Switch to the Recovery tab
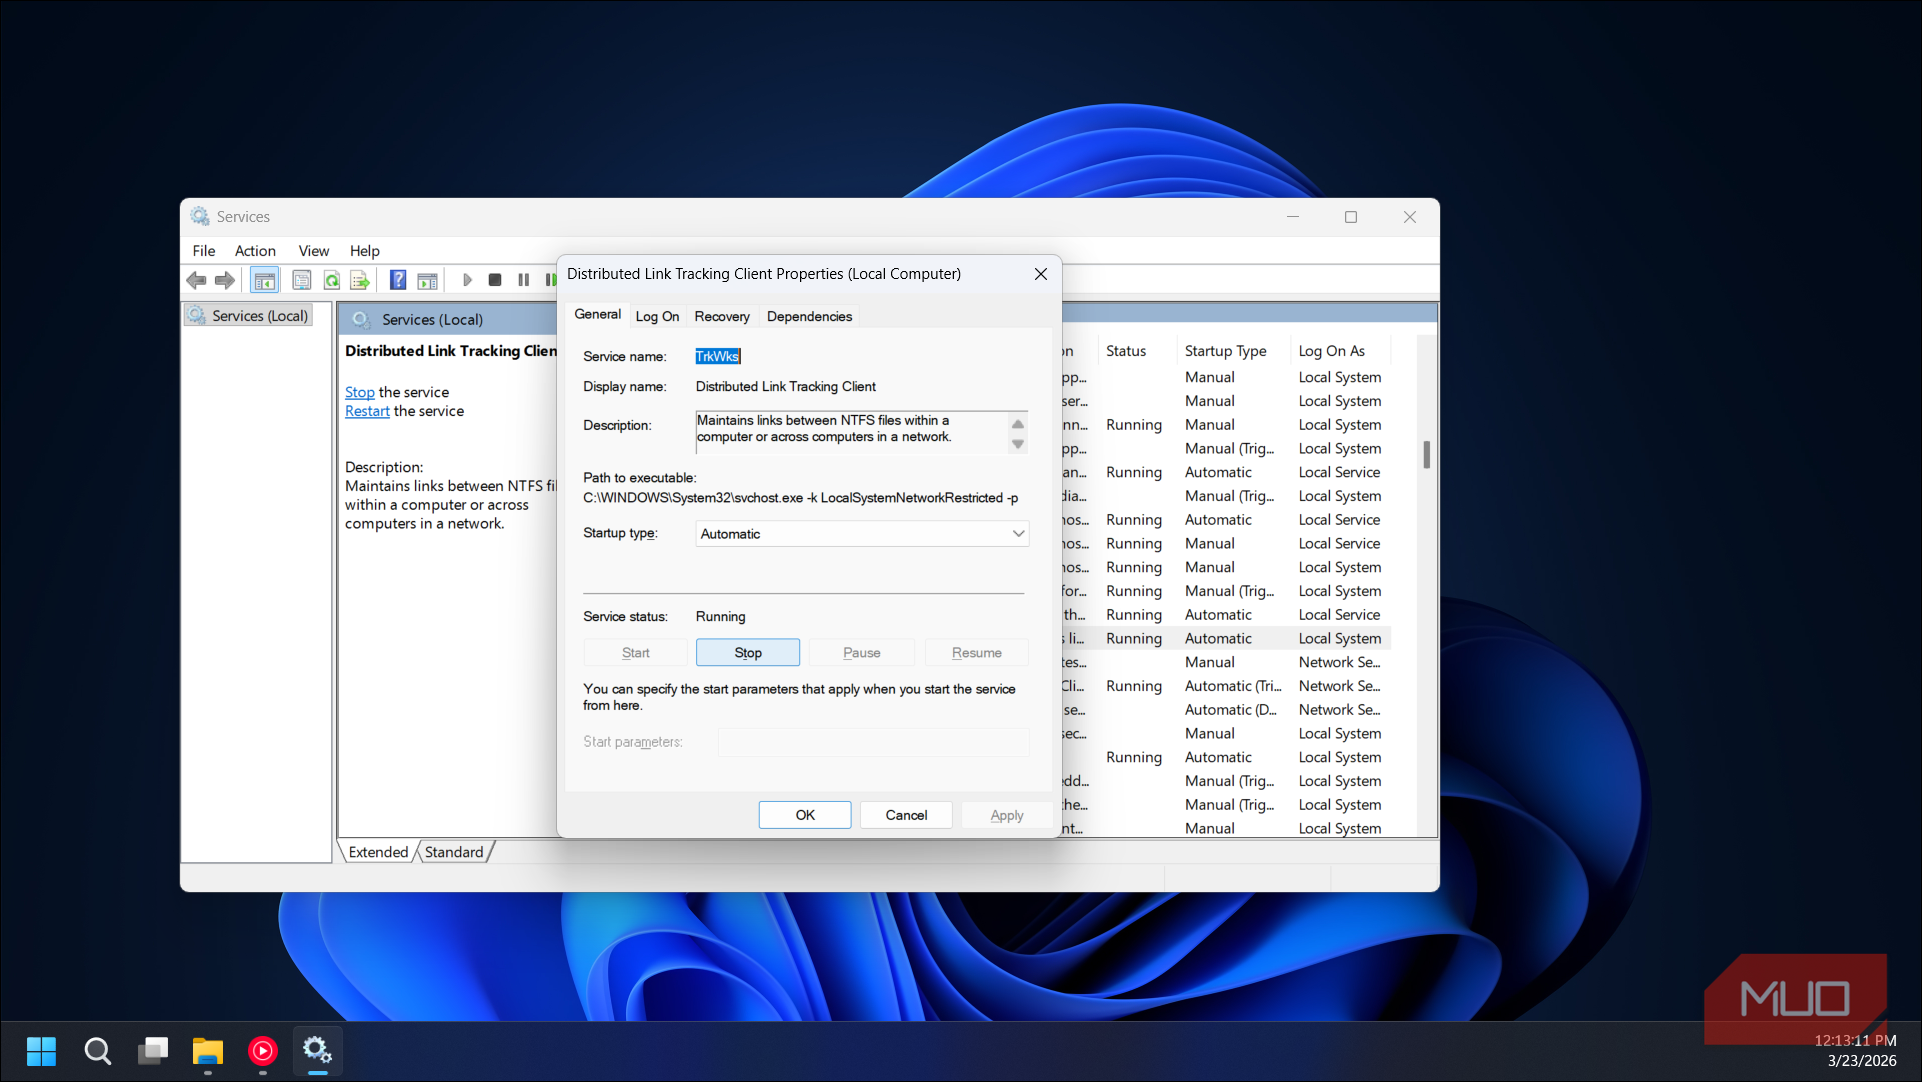Viewport: 1922px width, 1082px height. tap(722, 317)
